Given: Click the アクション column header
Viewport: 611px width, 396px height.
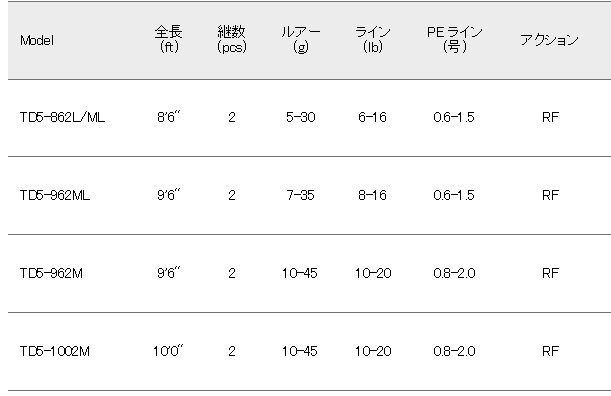Looking at the screenshot, I should (549, 40).
